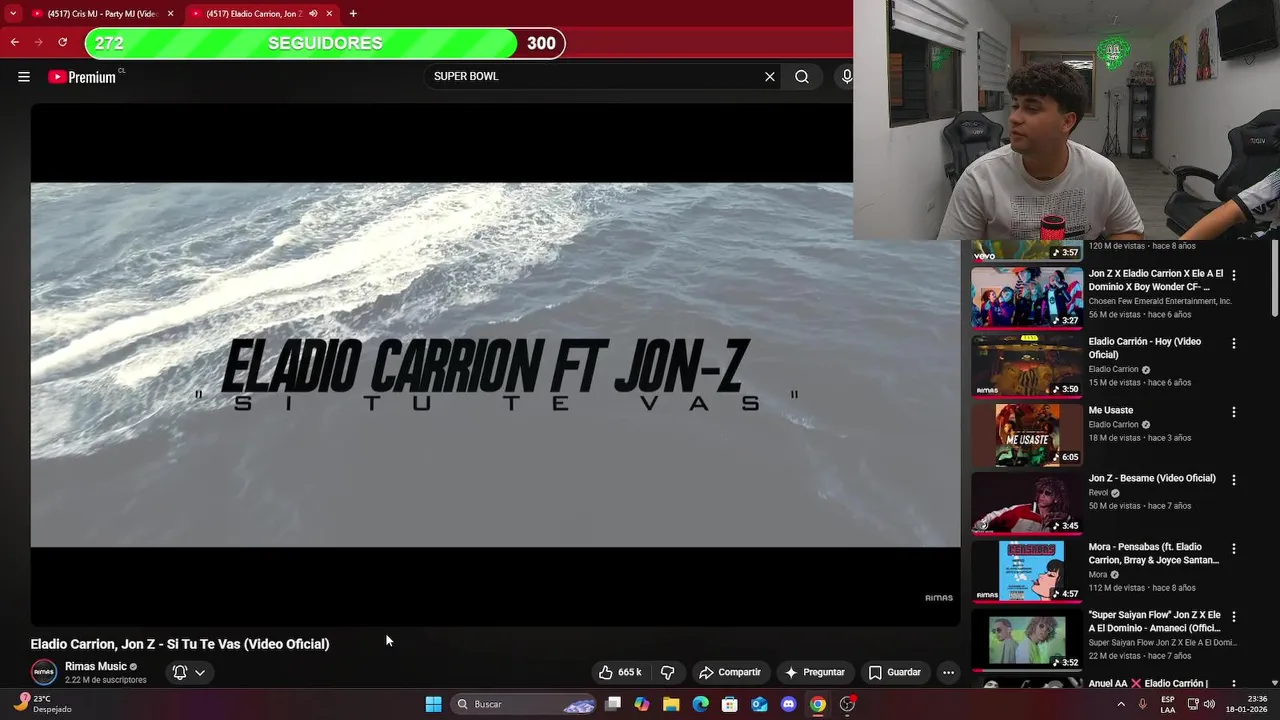Clear the SUPER BOWL search text
1280x720 pixels.
click(x=770, y=77)
